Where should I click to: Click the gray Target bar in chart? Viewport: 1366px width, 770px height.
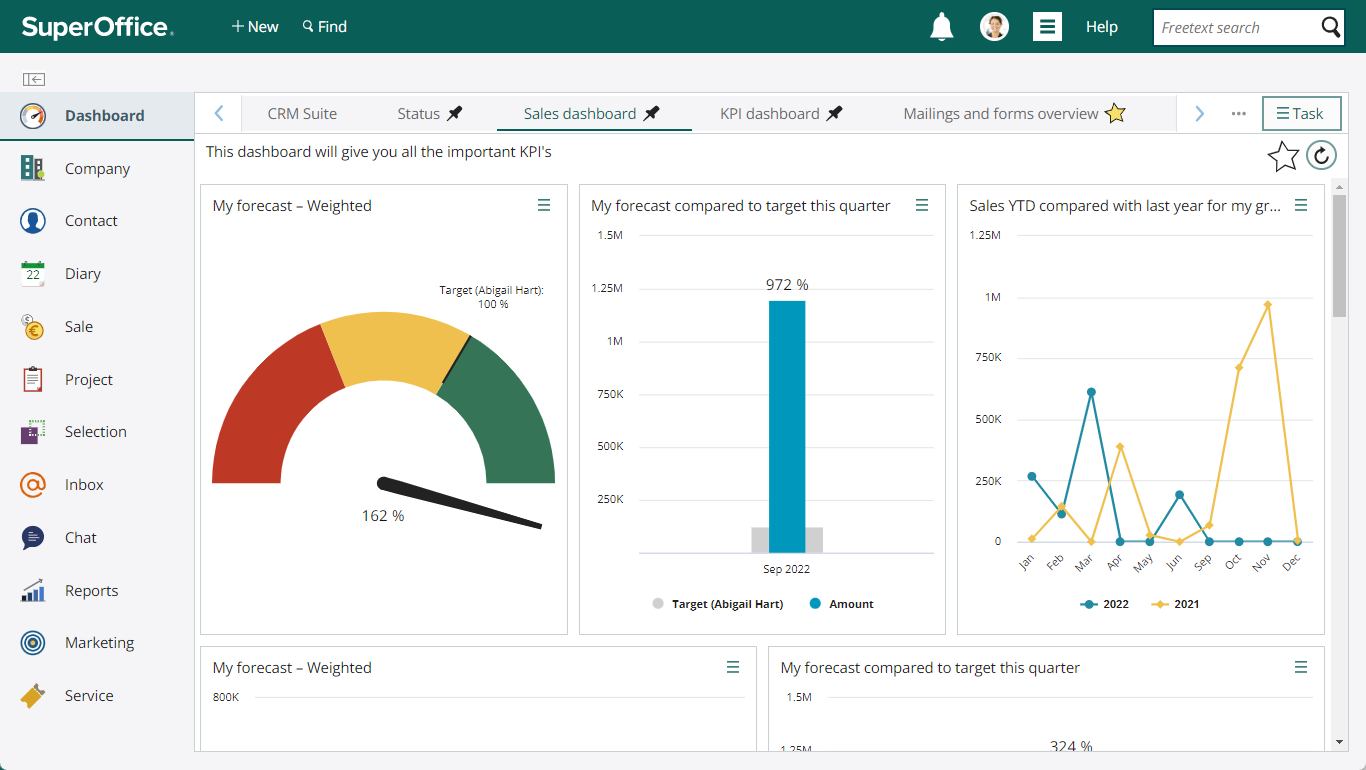tap(760, 540)
